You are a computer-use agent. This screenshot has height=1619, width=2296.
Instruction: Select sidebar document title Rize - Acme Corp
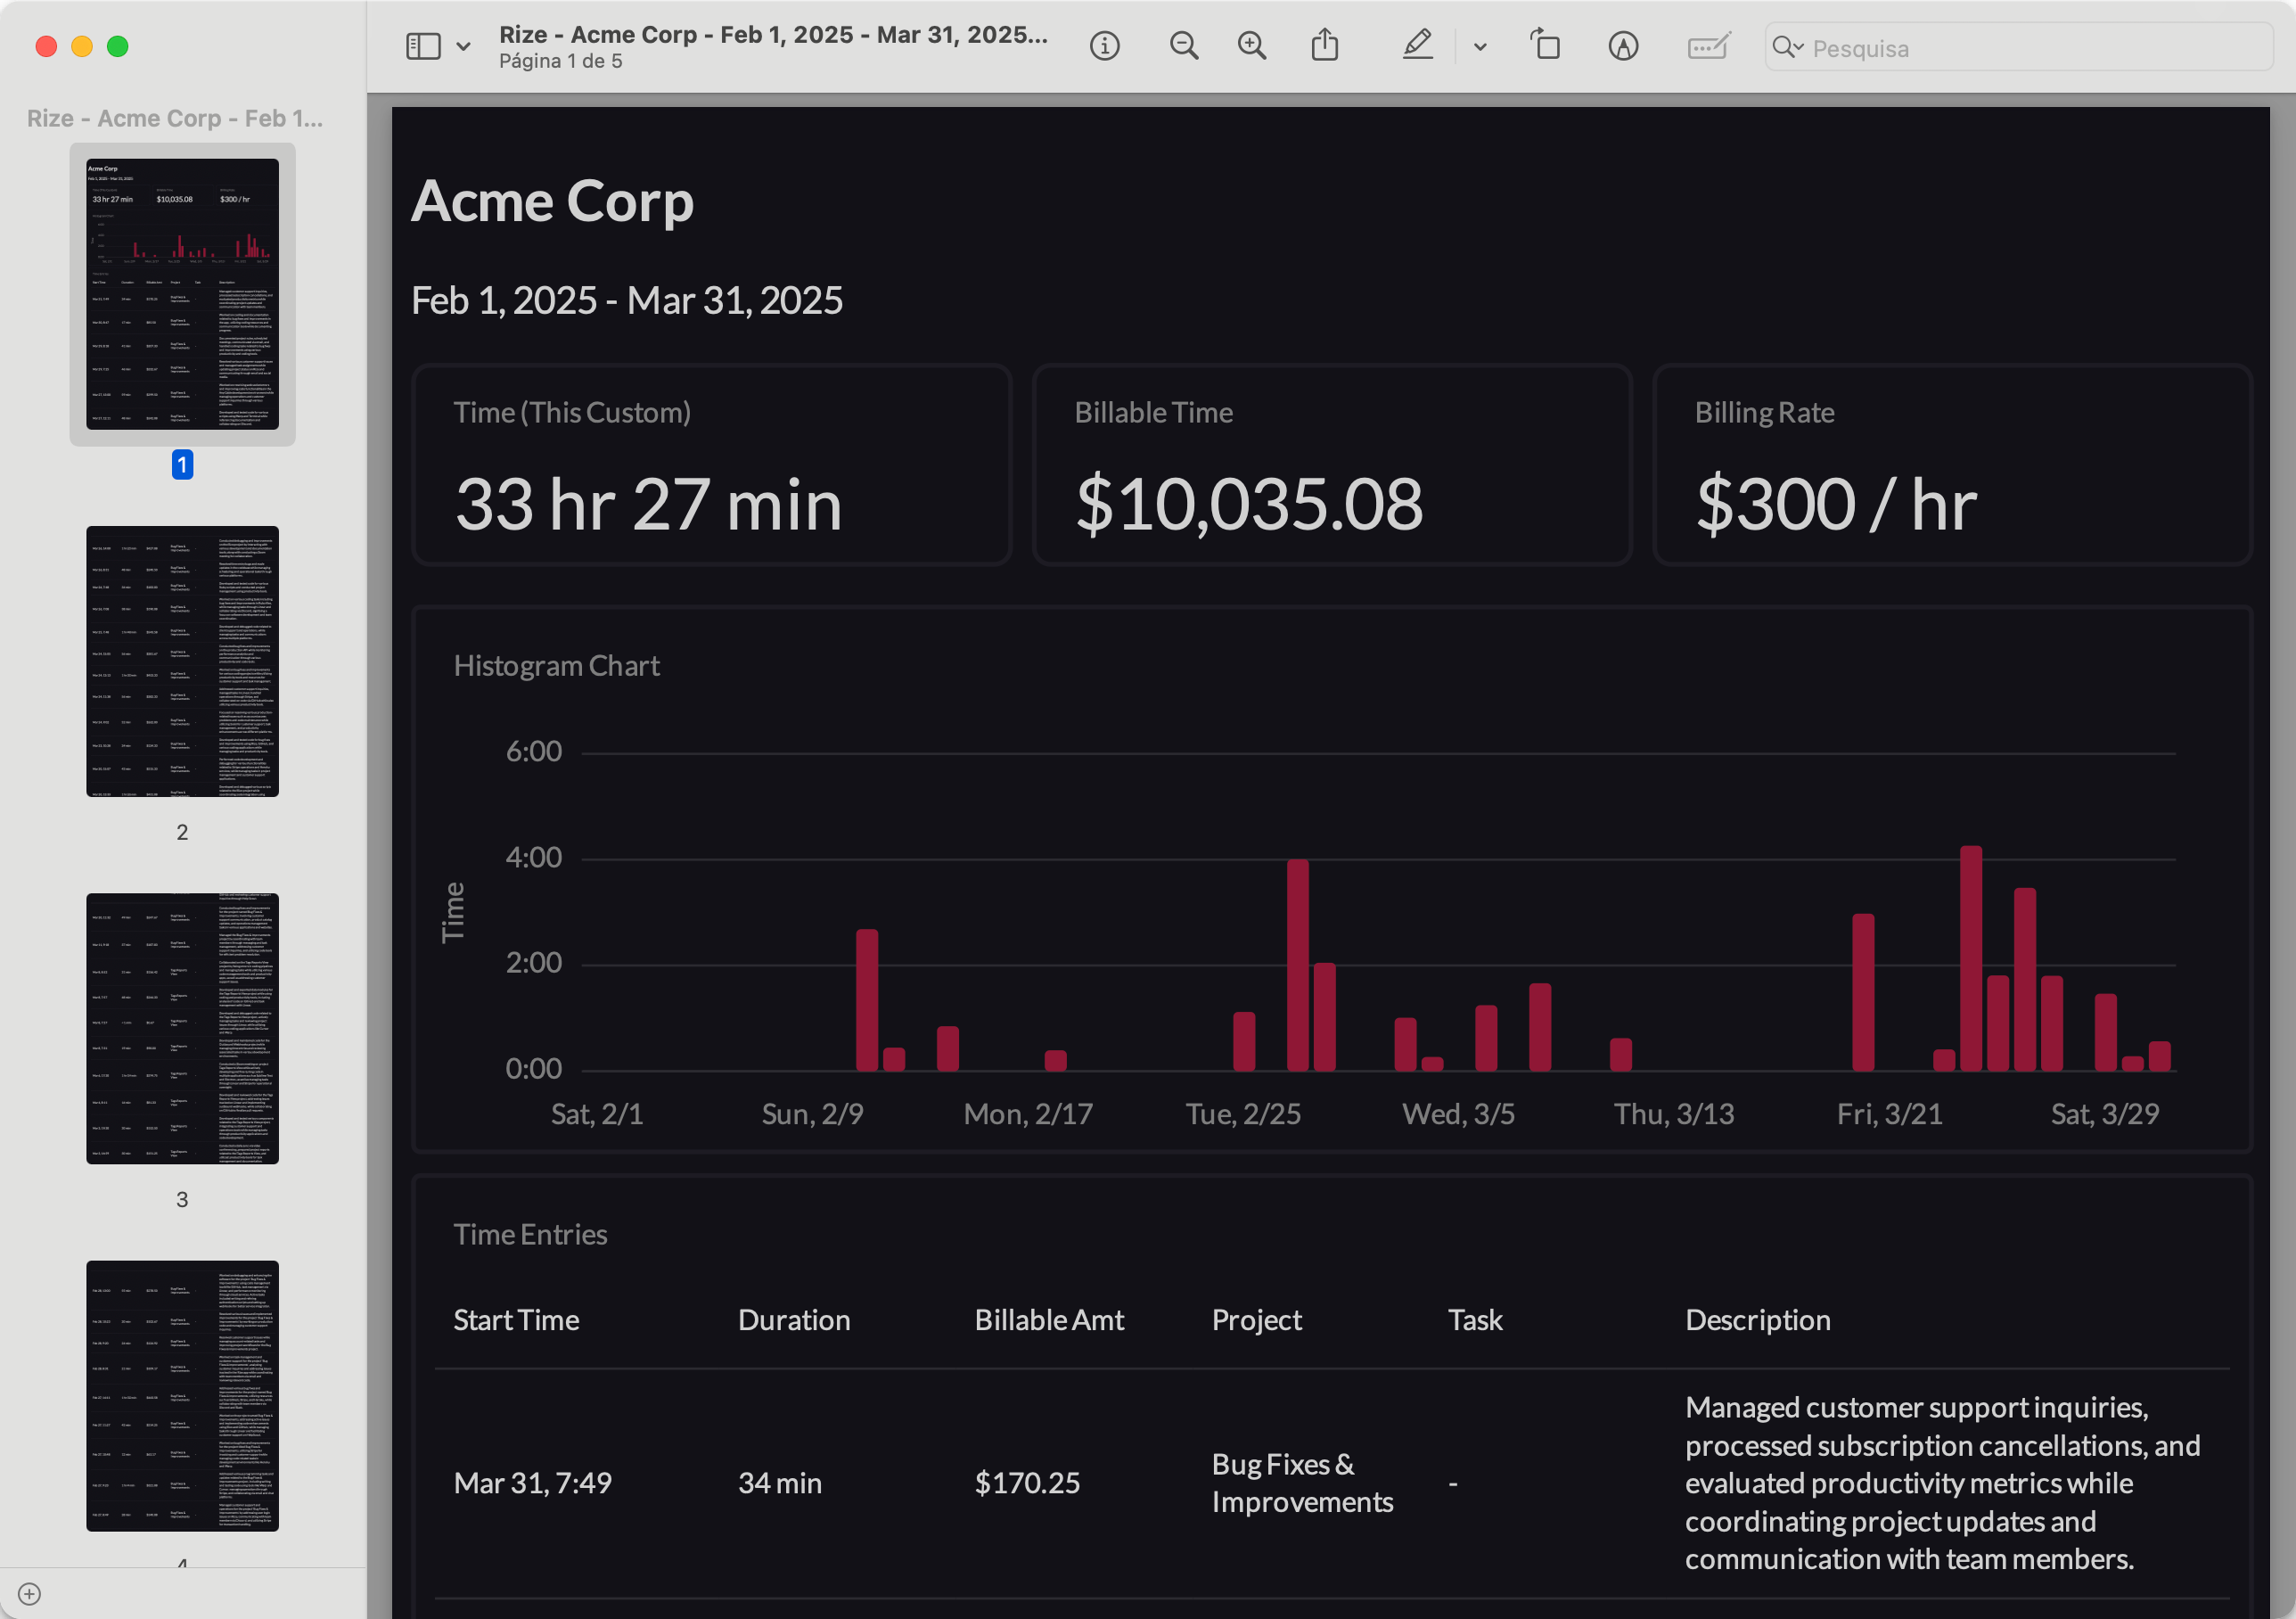click(174, 118)
